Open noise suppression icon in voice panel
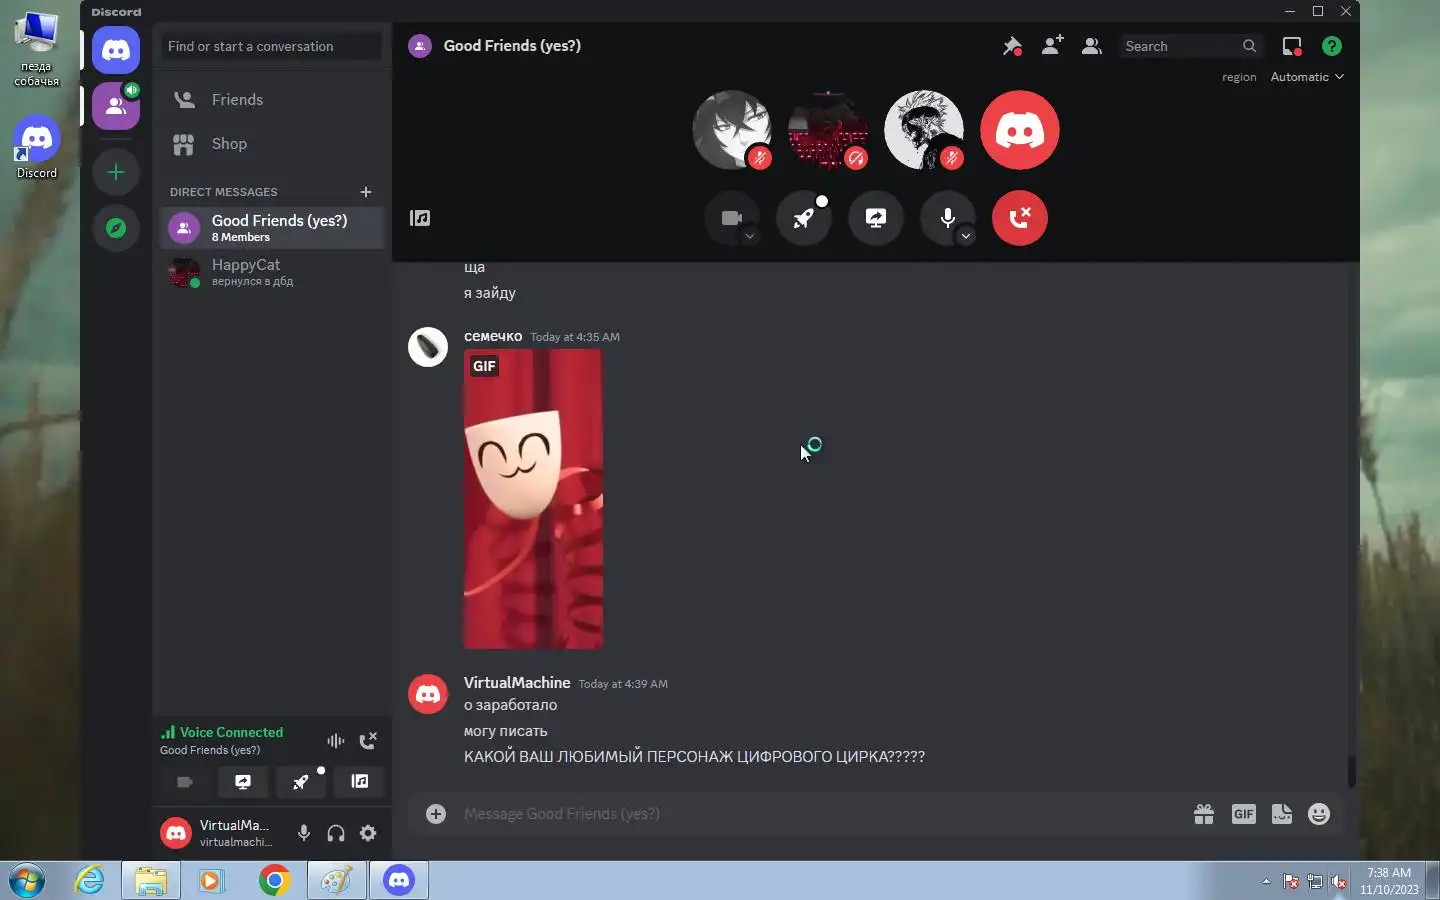 (336, 741)
